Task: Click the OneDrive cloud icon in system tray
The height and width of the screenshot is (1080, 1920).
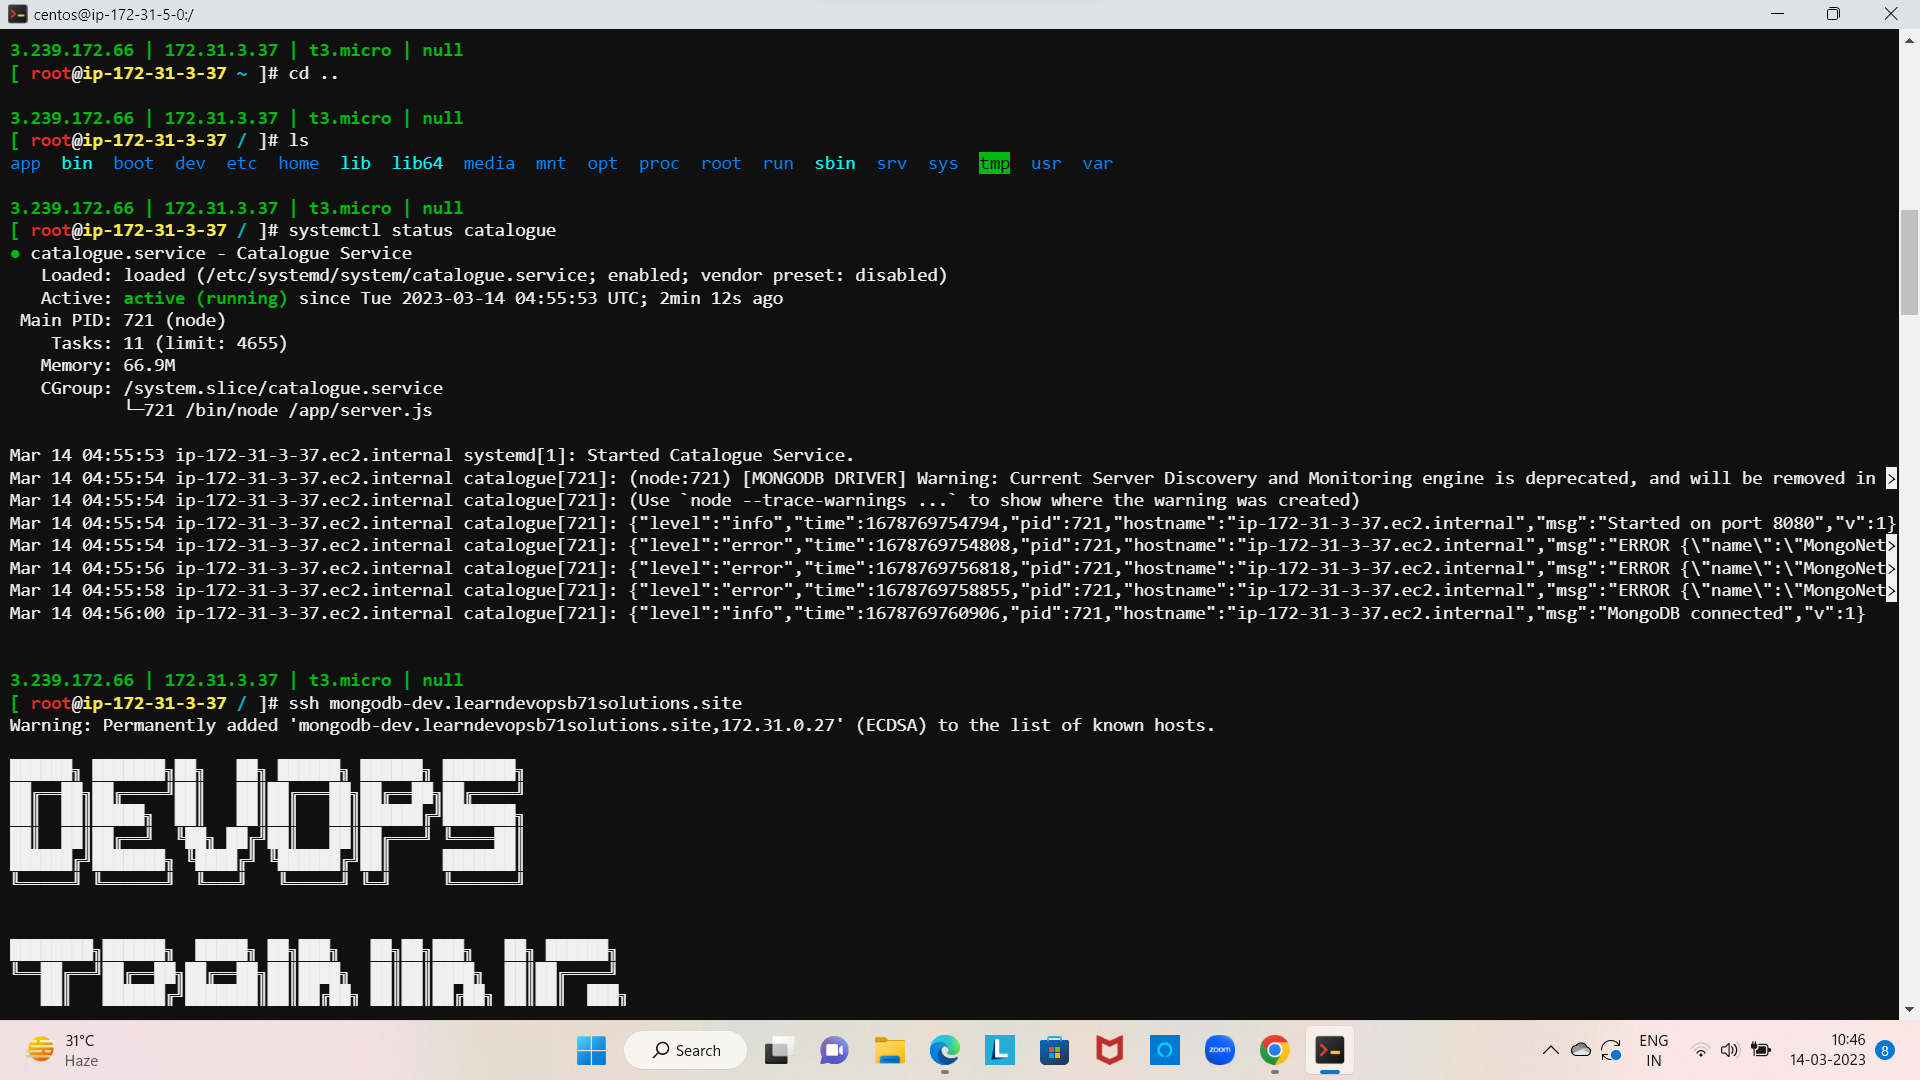Action: (x=1581, y=1050)
